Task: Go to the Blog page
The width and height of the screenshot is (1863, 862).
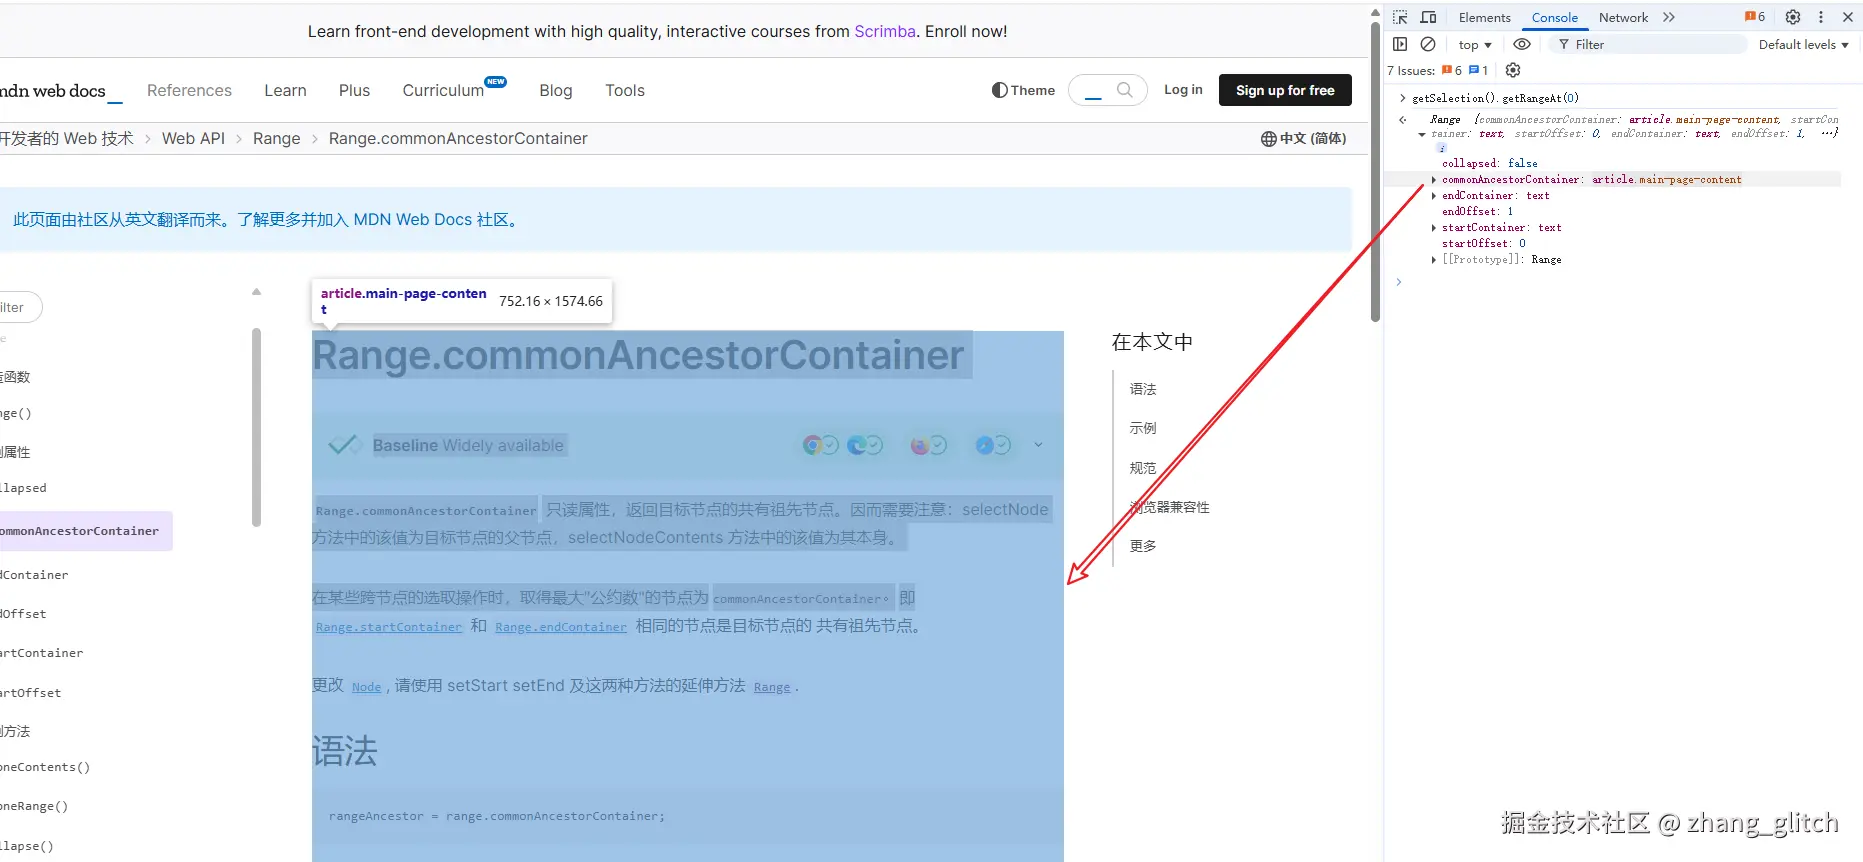Action: (556, 90)
